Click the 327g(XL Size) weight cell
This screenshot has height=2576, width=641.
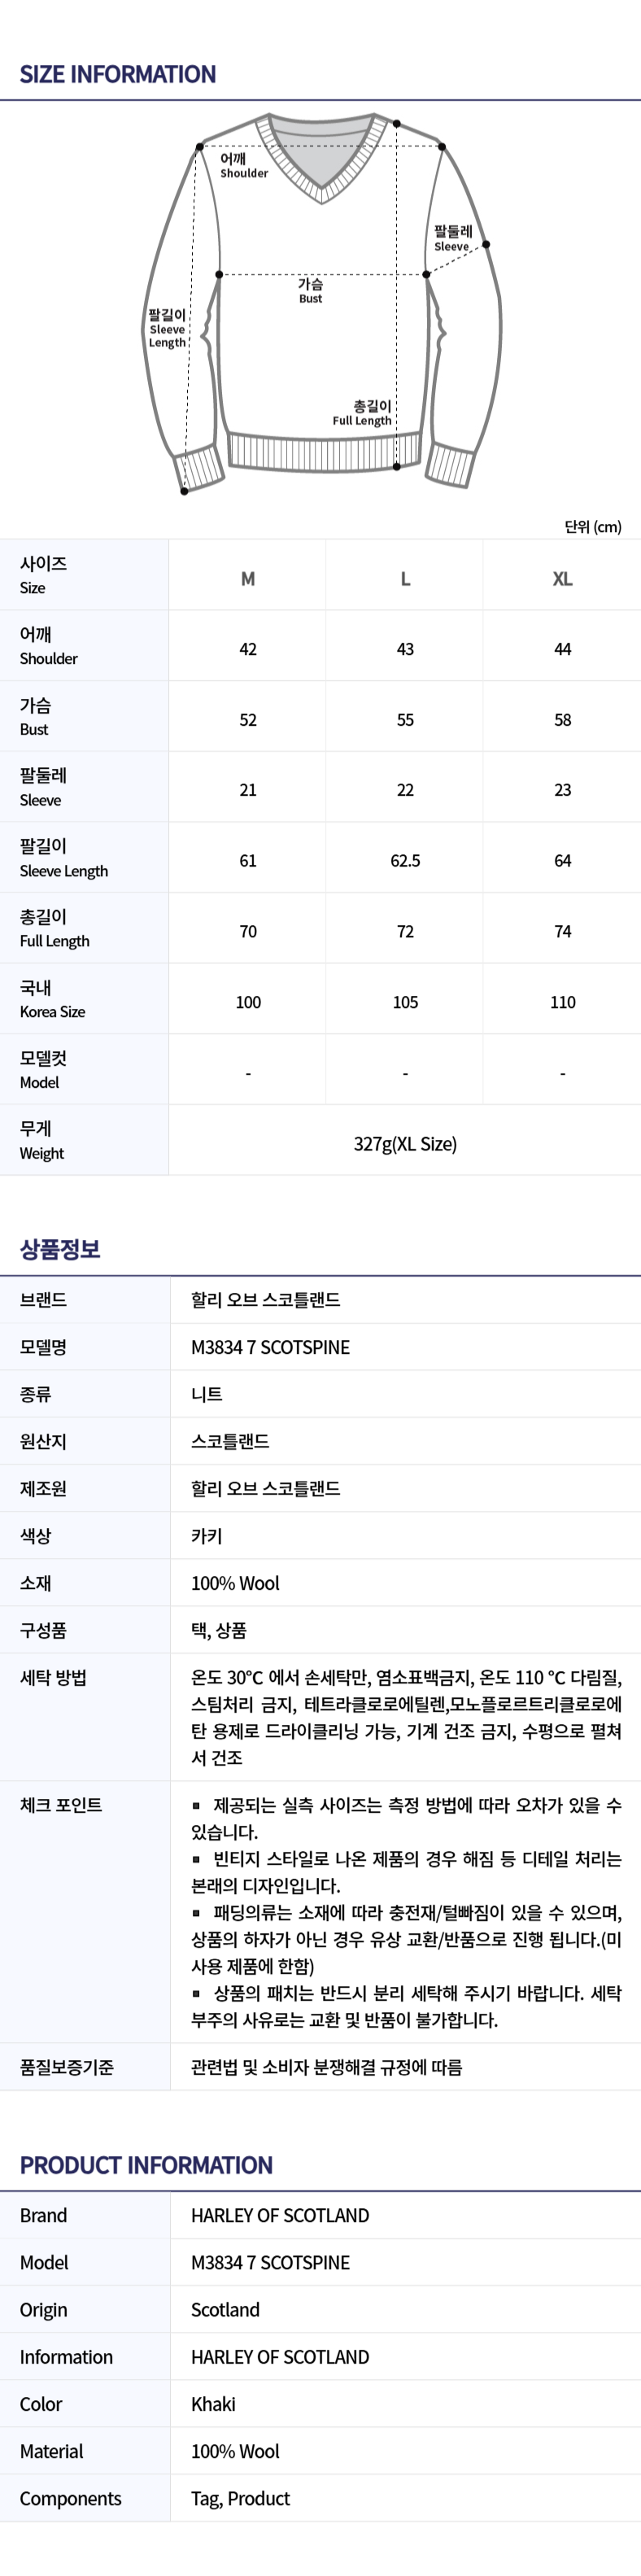pos(405,1143)
